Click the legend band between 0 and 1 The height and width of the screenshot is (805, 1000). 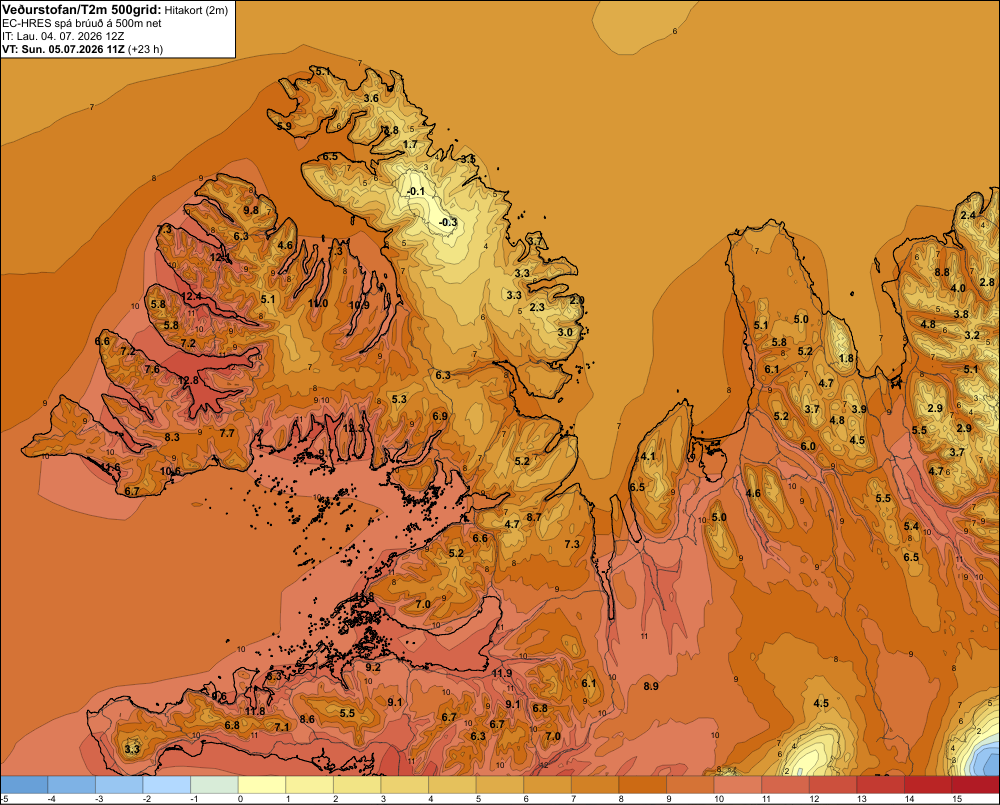[x=261, y=785]
